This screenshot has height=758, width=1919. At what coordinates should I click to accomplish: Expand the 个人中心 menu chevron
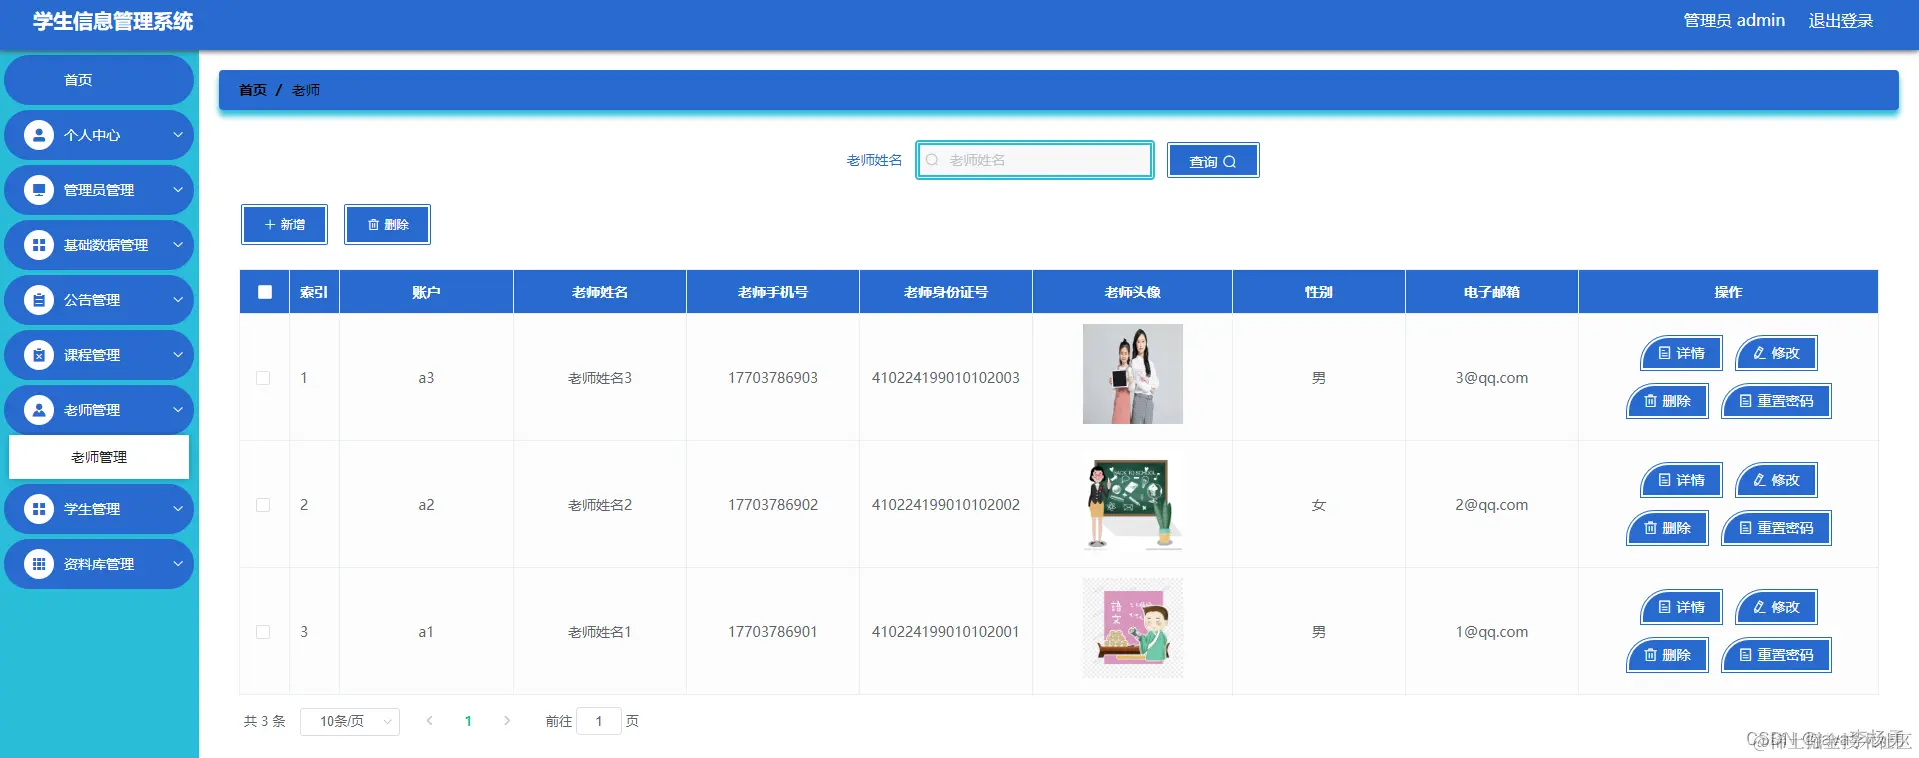coord(178,135)
